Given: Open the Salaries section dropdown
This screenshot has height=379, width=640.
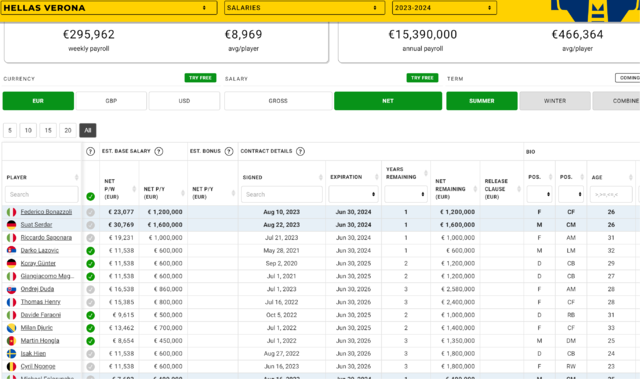Looking at the screenshot, I should click(x=304, y=8).
